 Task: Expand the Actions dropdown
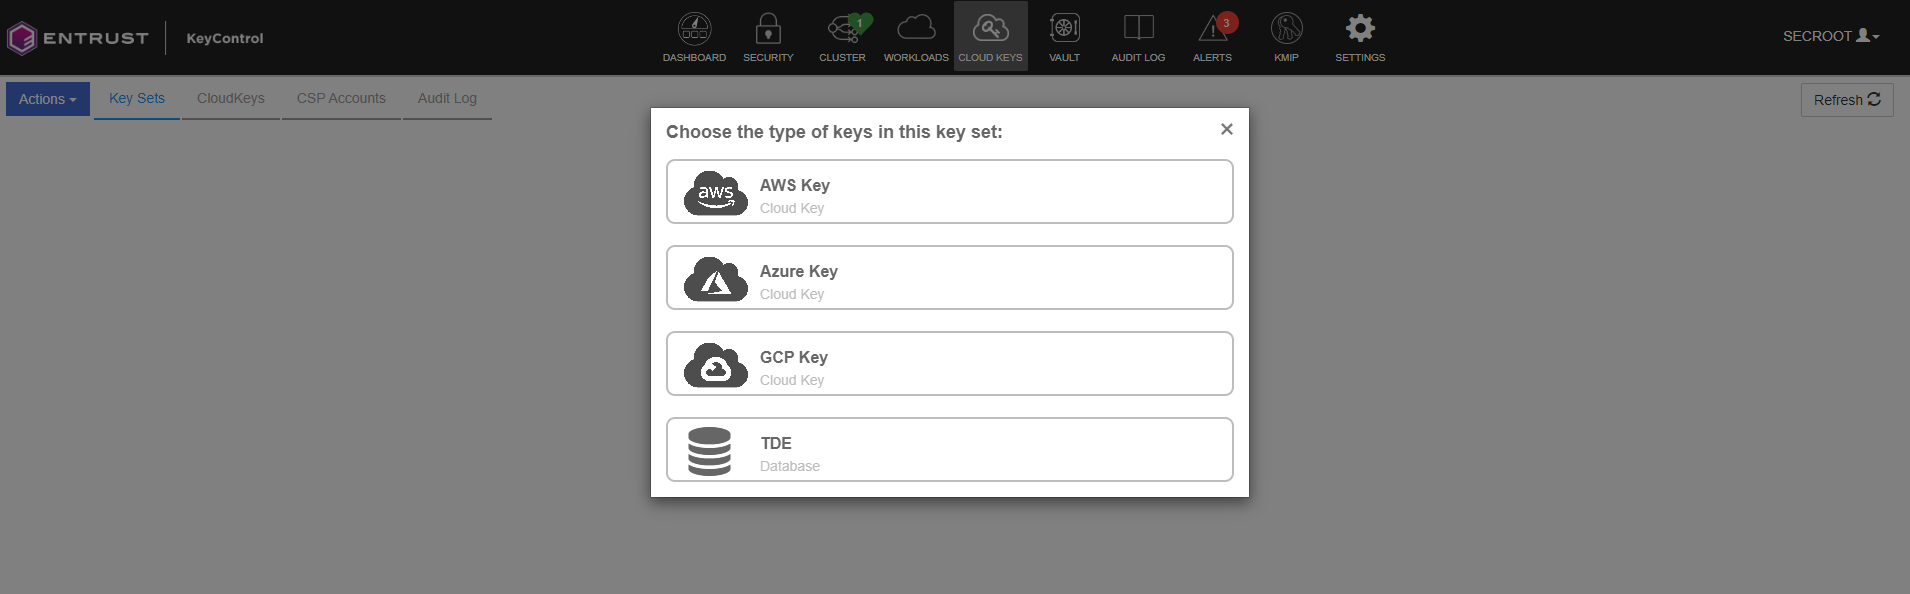[x=48, y=99]
